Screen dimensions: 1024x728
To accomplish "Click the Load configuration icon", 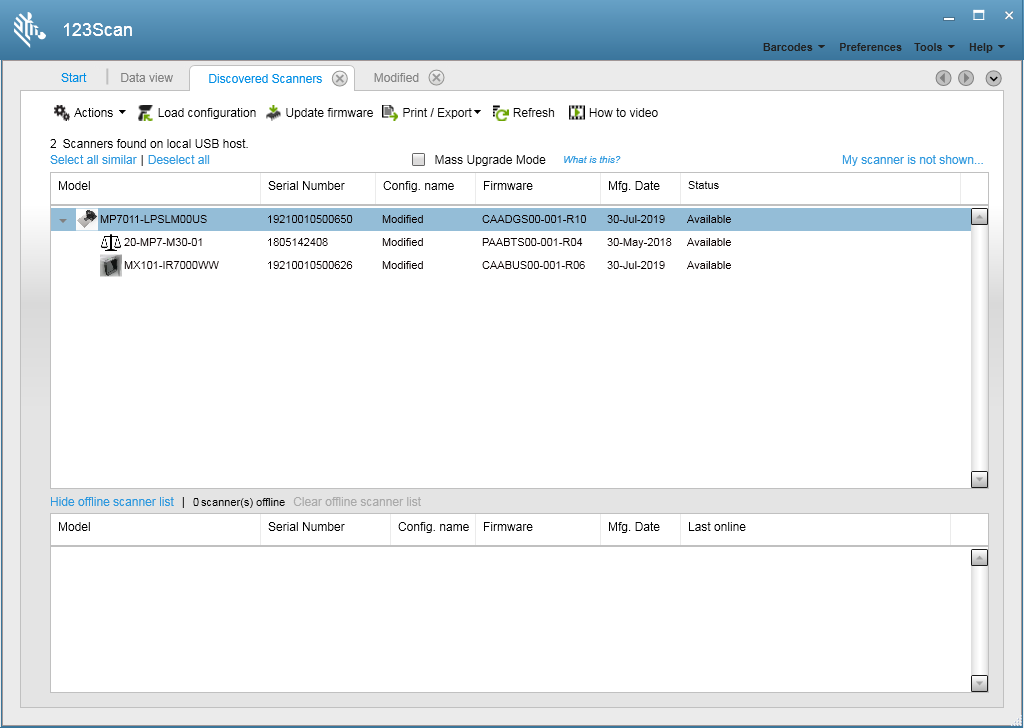I will pyautogui.click(x=146, y=113).
